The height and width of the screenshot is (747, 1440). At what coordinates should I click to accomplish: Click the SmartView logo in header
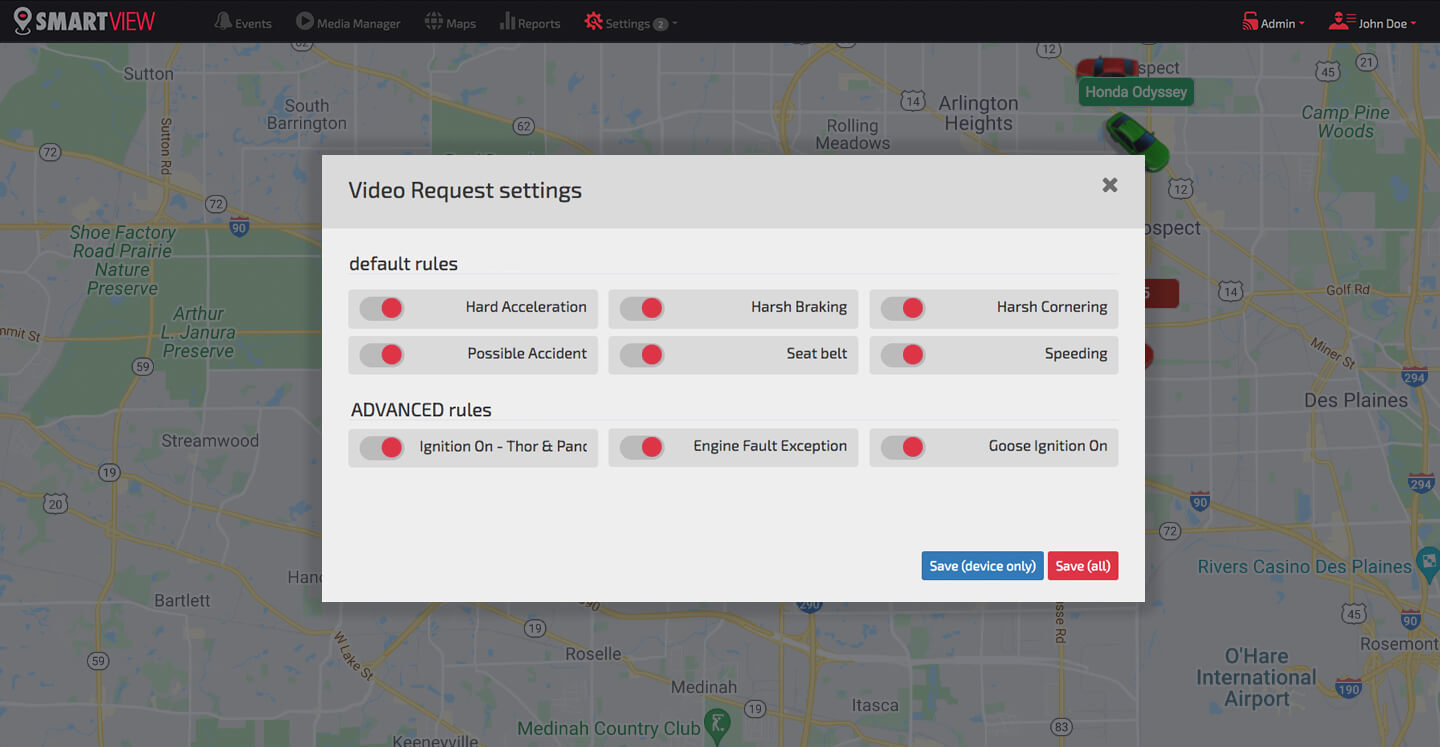click(x=84, y=21)
